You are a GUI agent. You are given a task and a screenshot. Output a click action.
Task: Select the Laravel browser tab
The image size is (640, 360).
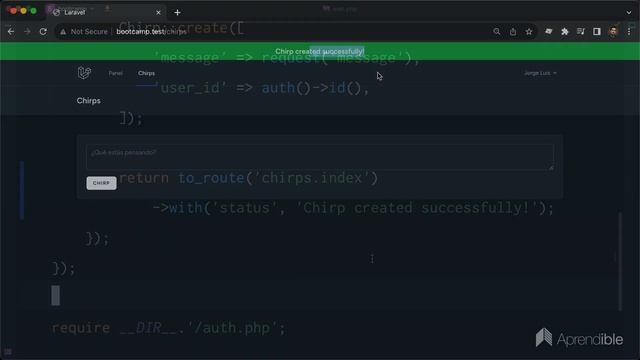107,13
